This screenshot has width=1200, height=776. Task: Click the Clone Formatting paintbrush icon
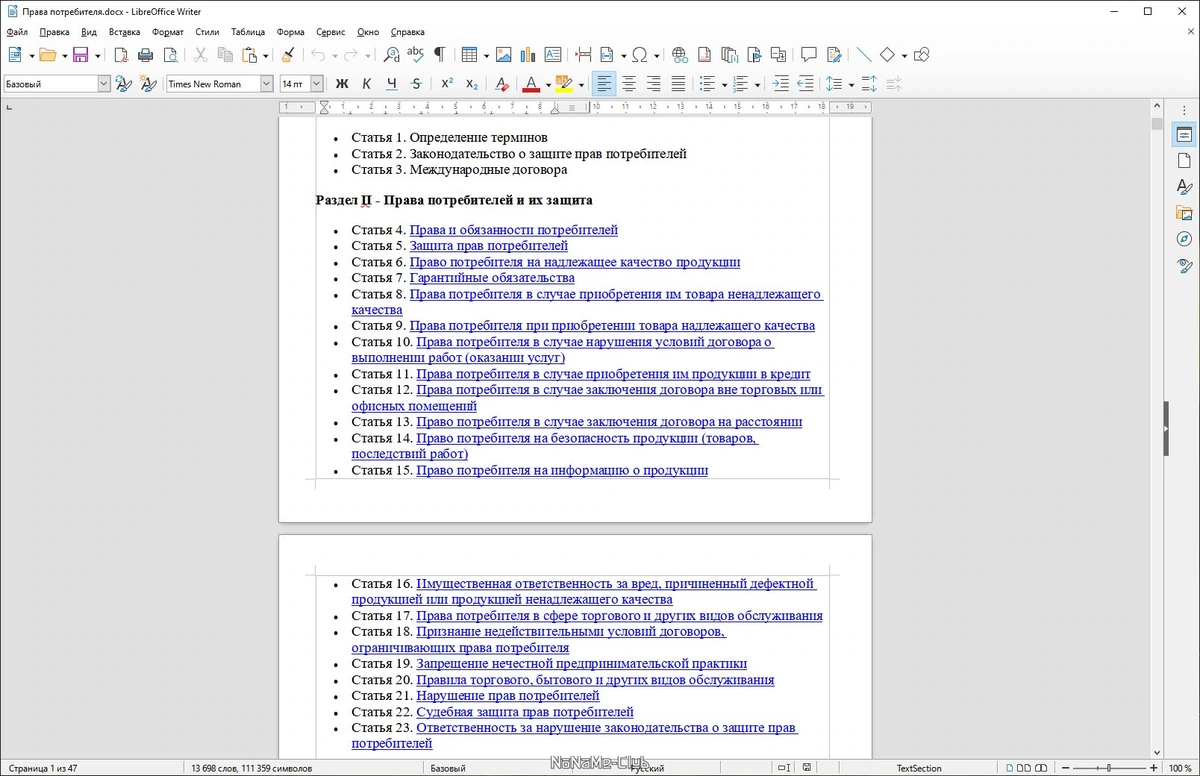[287, 55]
